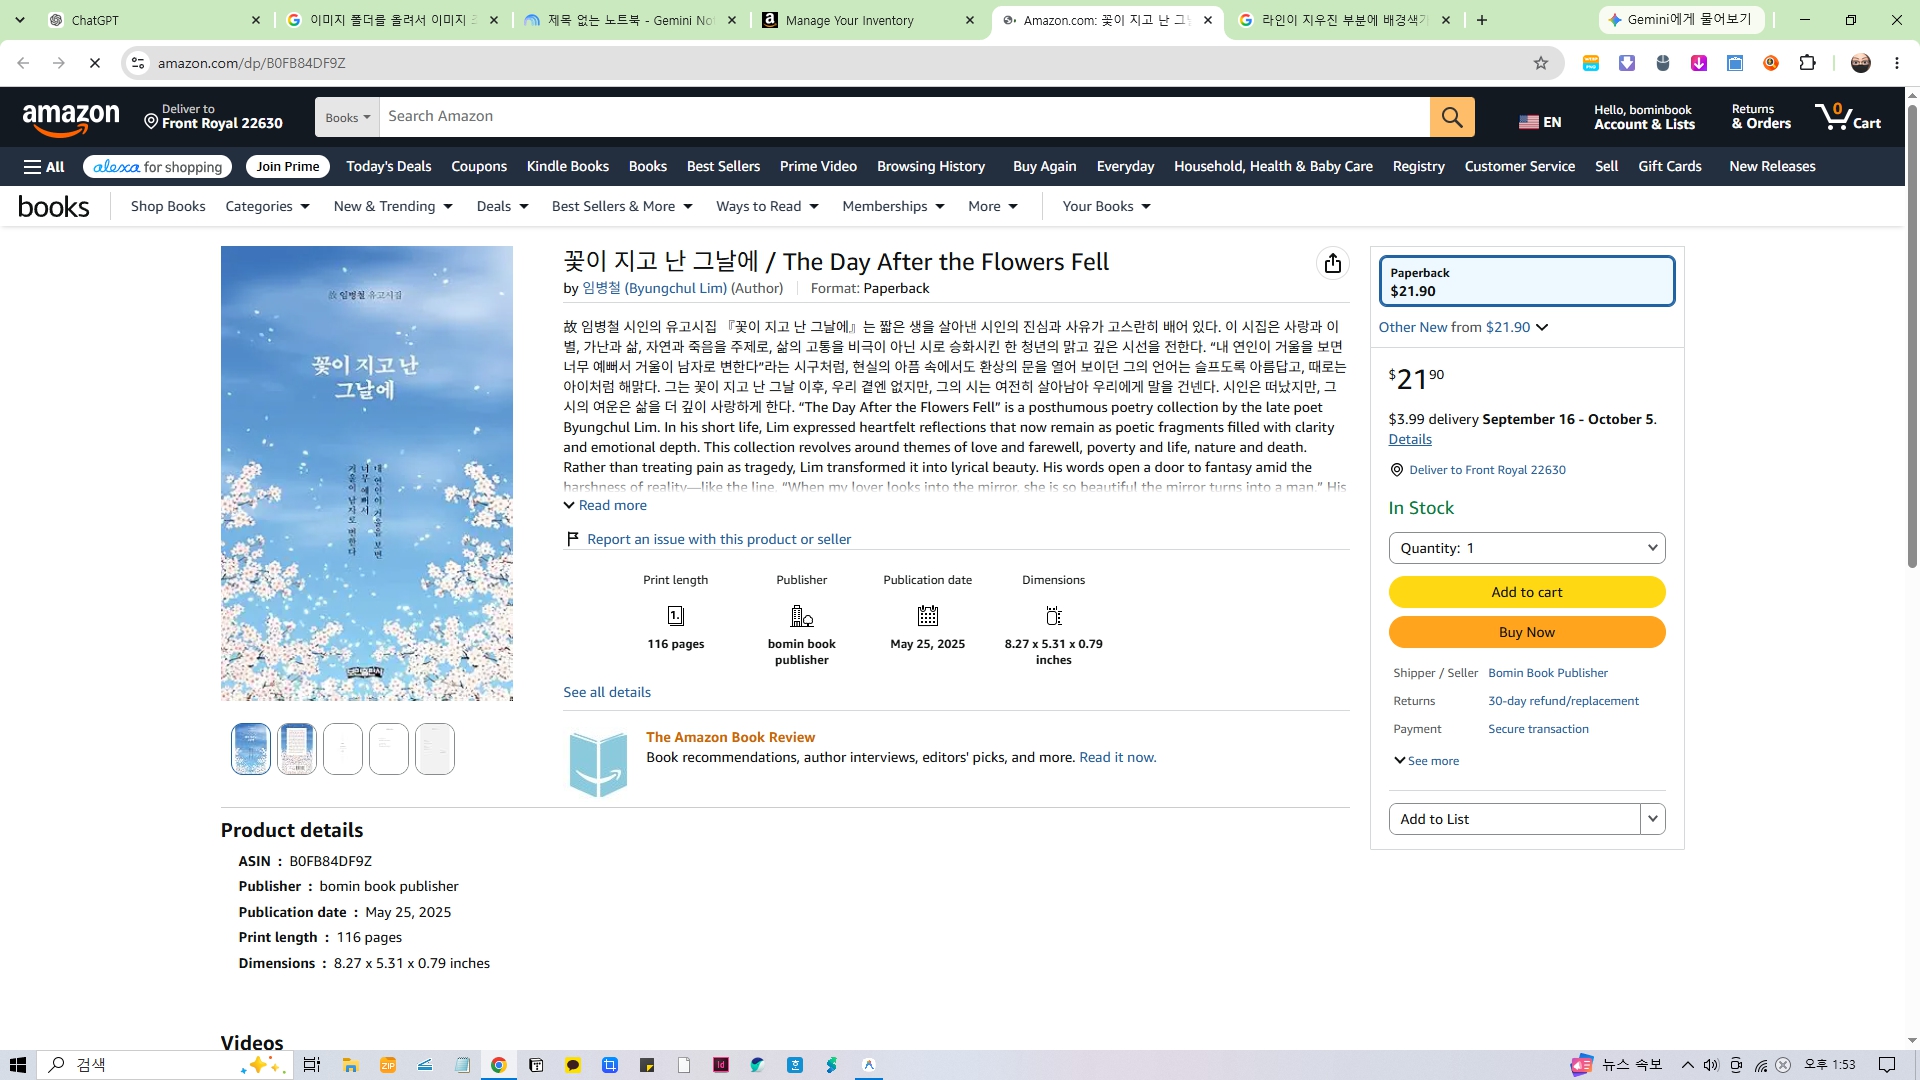The height and width of the screenshot is (1080, 1920).
Task: Click the delivery Details link
Action: point(1410,439)
